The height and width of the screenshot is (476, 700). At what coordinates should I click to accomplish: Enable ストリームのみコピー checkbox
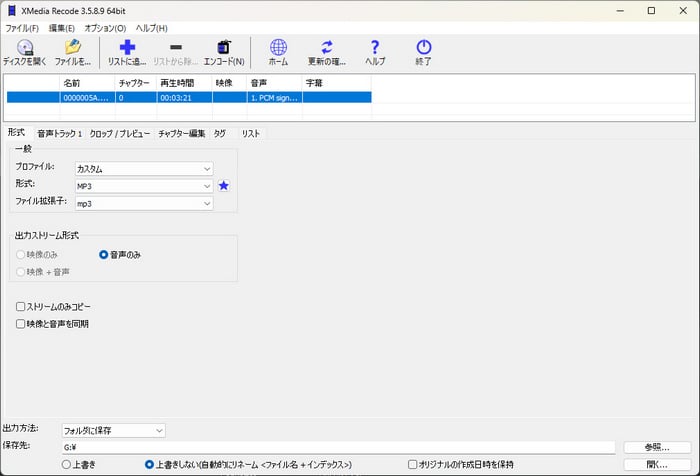click(21, 307)
